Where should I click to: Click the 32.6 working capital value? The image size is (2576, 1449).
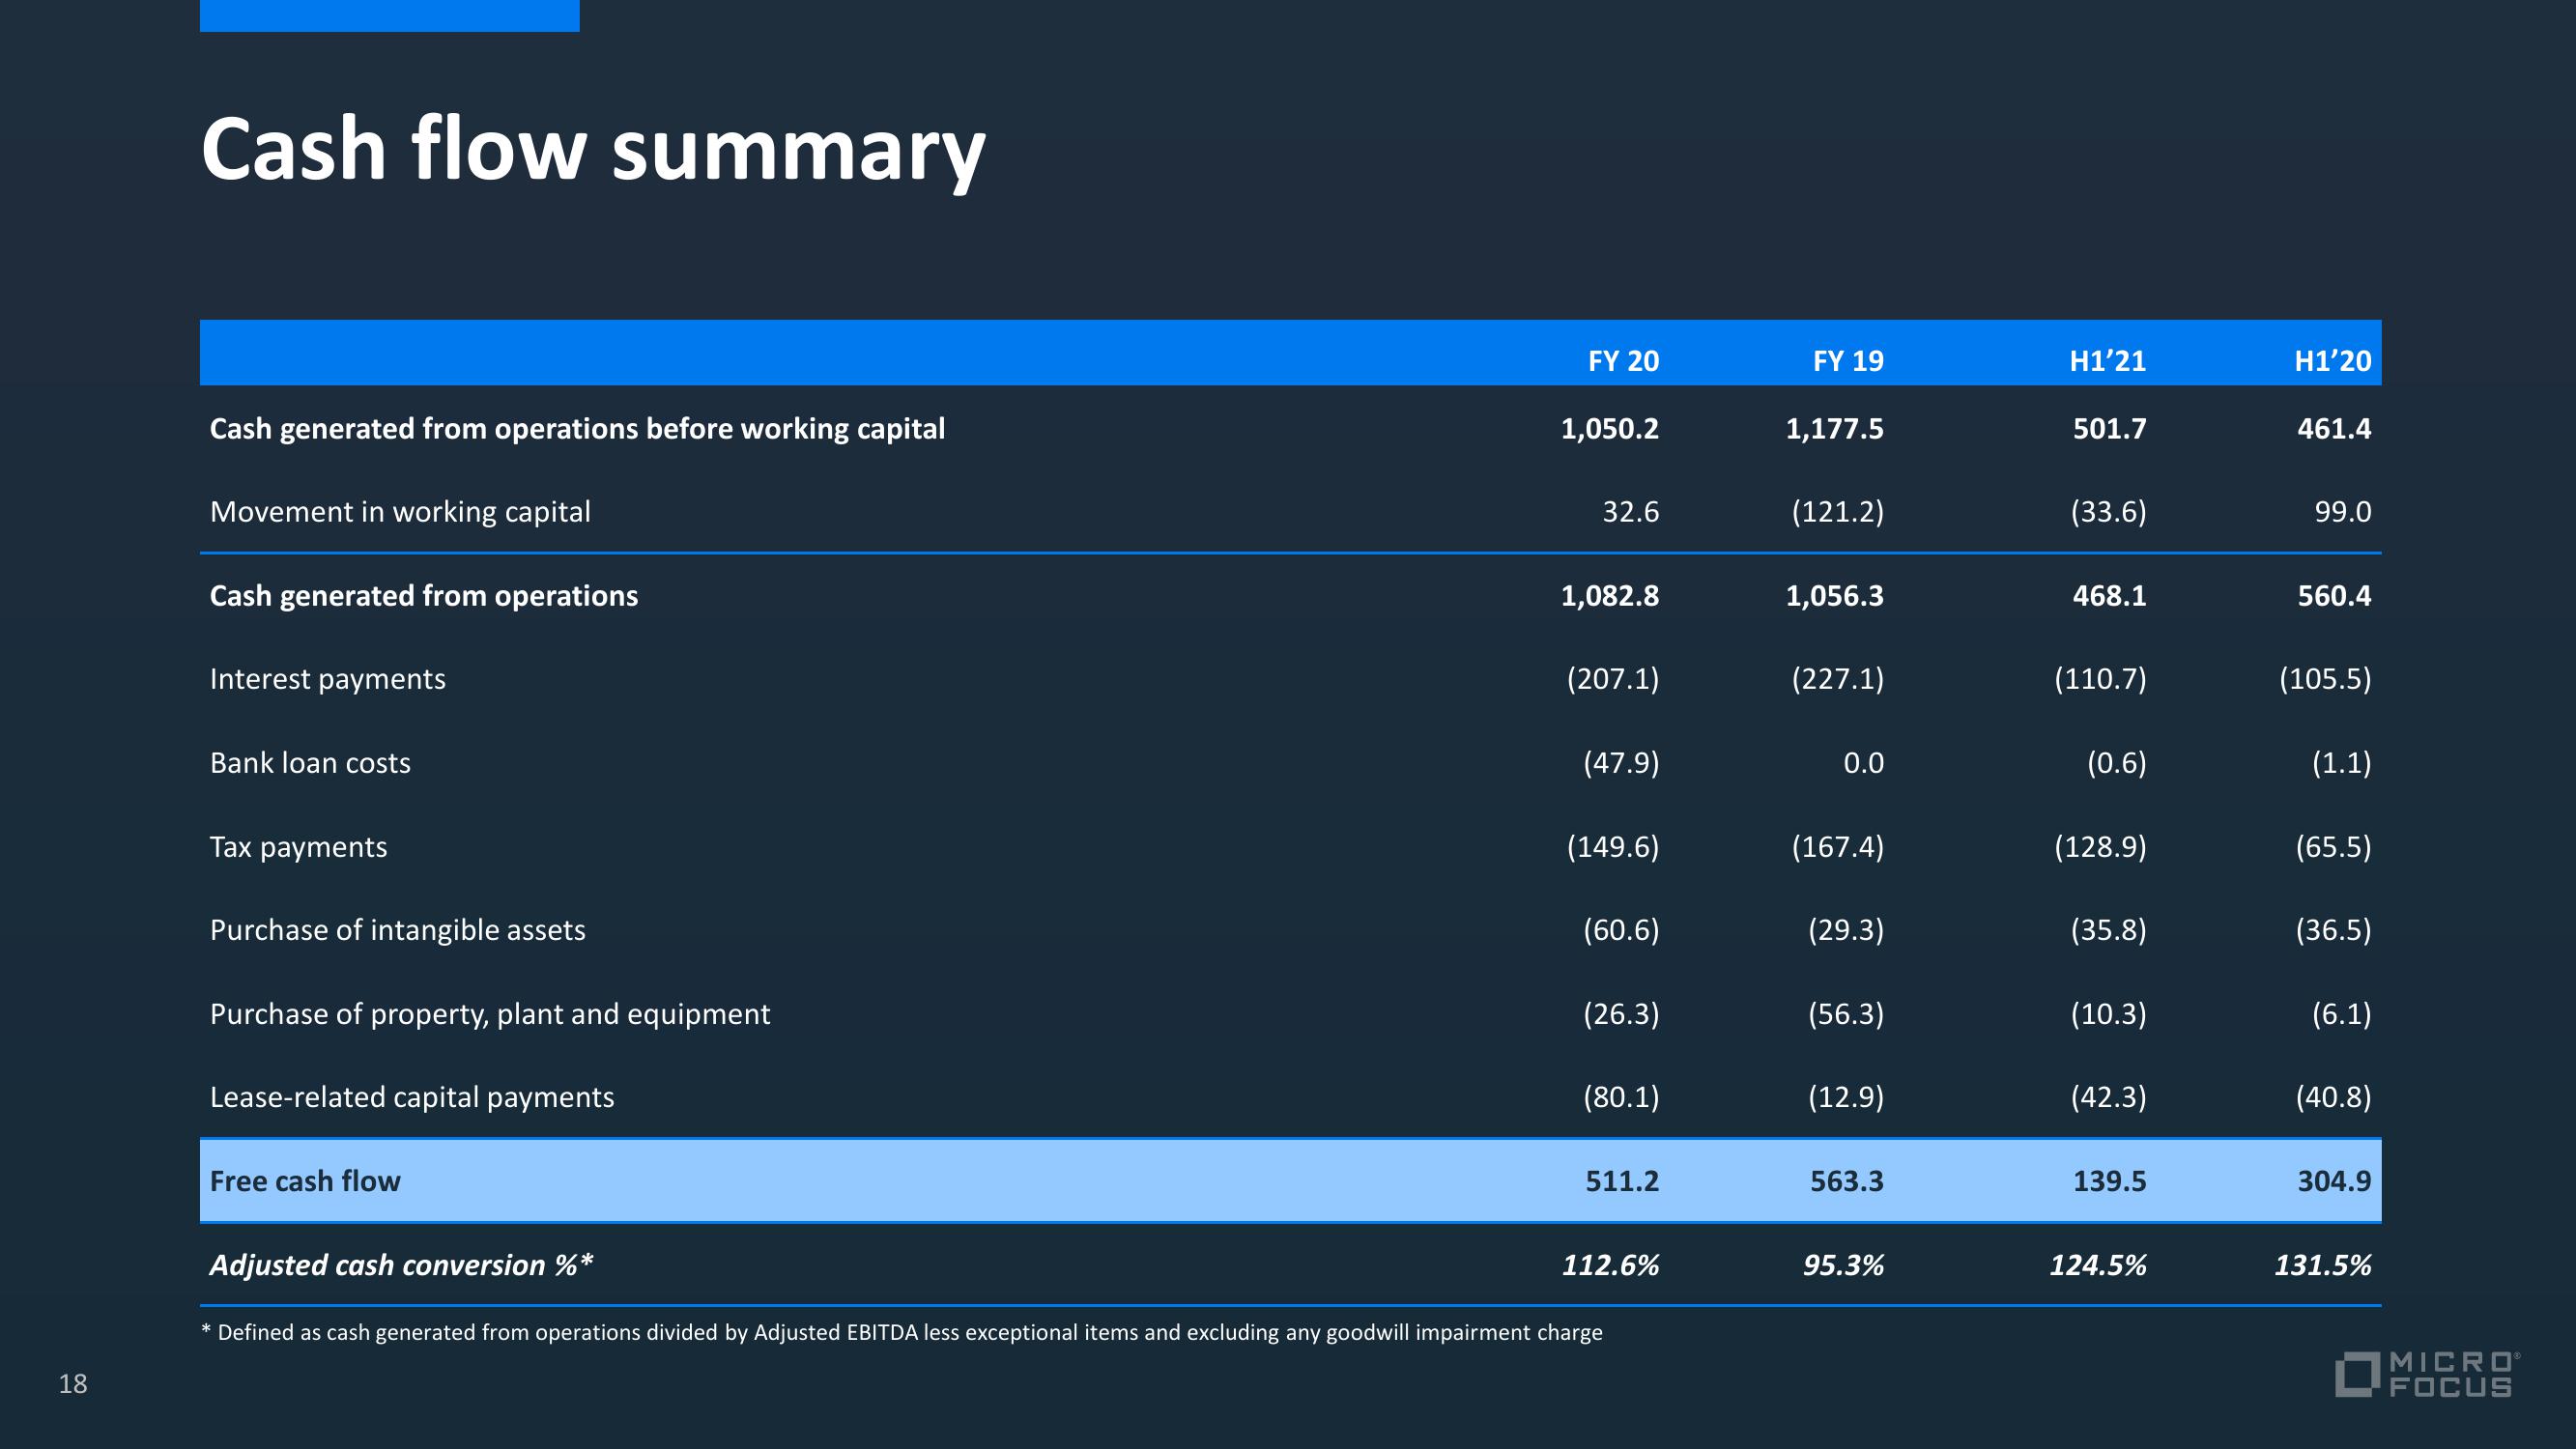click(x=1630, y=512)
